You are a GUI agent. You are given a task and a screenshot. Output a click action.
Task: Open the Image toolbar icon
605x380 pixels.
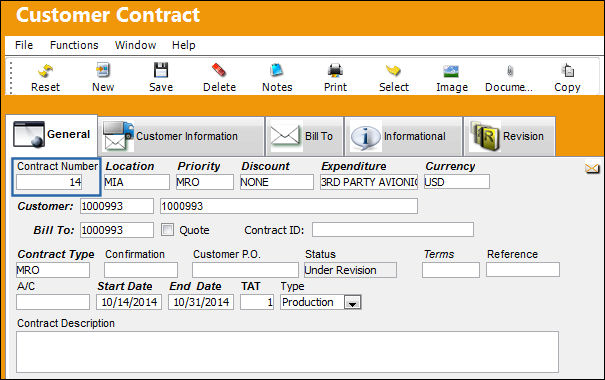point(451,71)
